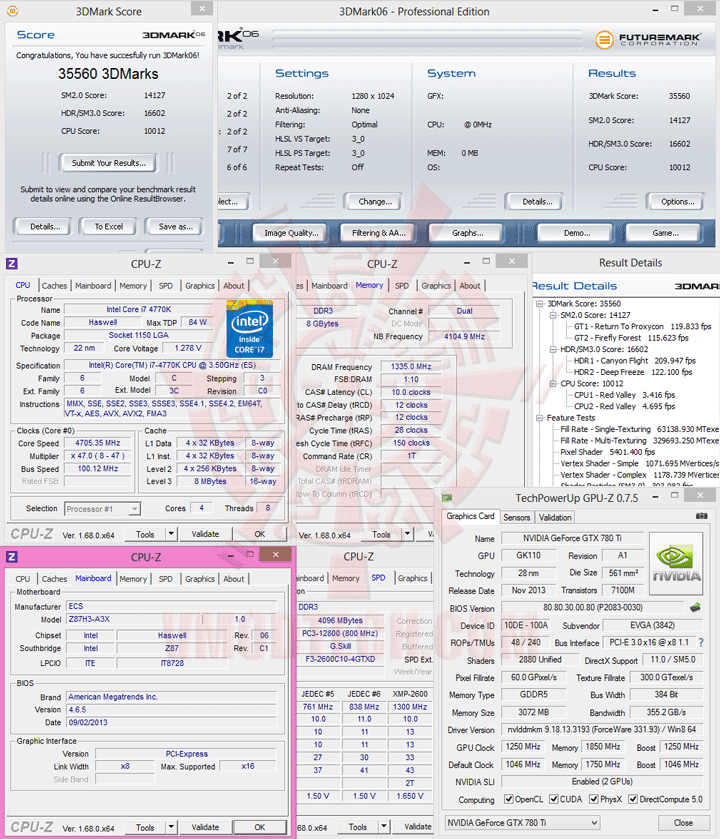Toggle the OpenCL checkbox
Screen dimensions: 720x839
coord(508,799)
